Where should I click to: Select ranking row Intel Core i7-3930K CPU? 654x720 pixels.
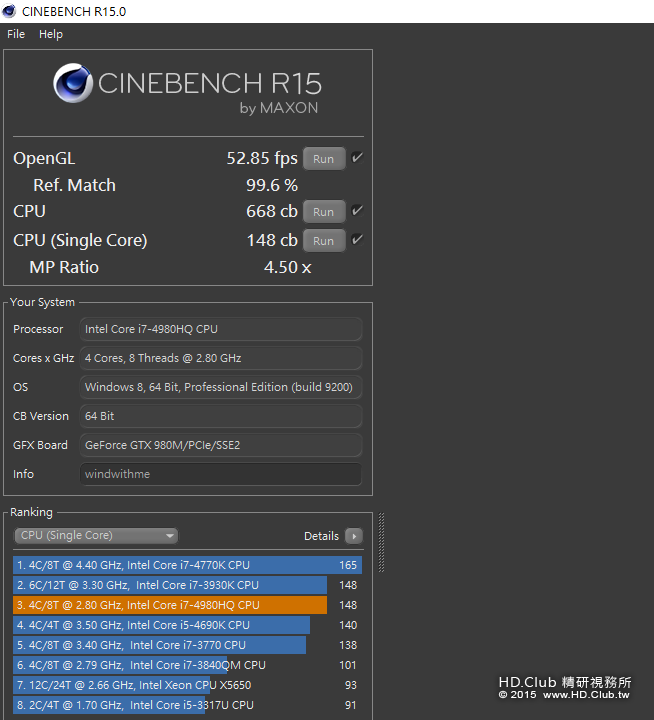187,585
